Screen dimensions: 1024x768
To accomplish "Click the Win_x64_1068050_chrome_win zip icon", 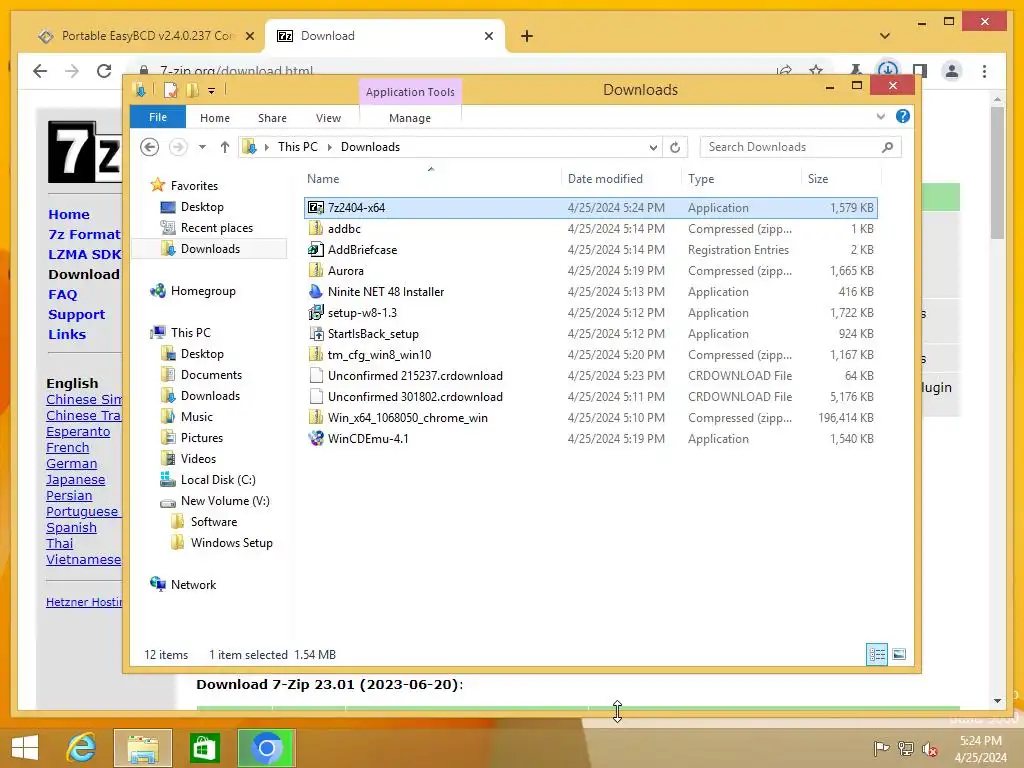I will point(316,417).
